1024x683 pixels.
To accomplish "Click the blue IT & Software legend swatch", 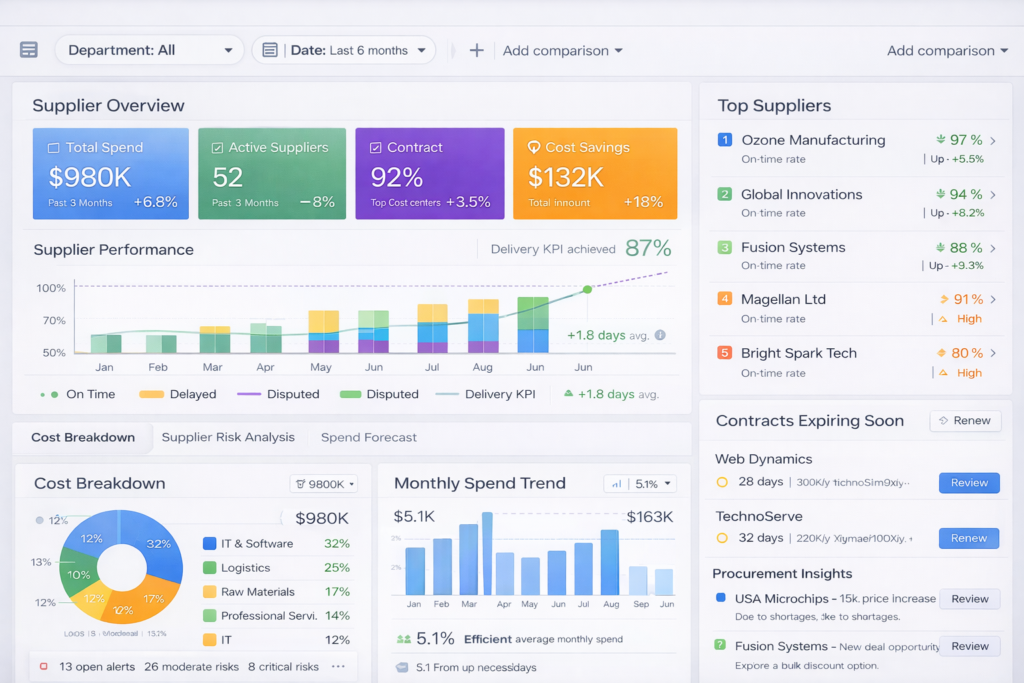I will (x=210, y=544).
